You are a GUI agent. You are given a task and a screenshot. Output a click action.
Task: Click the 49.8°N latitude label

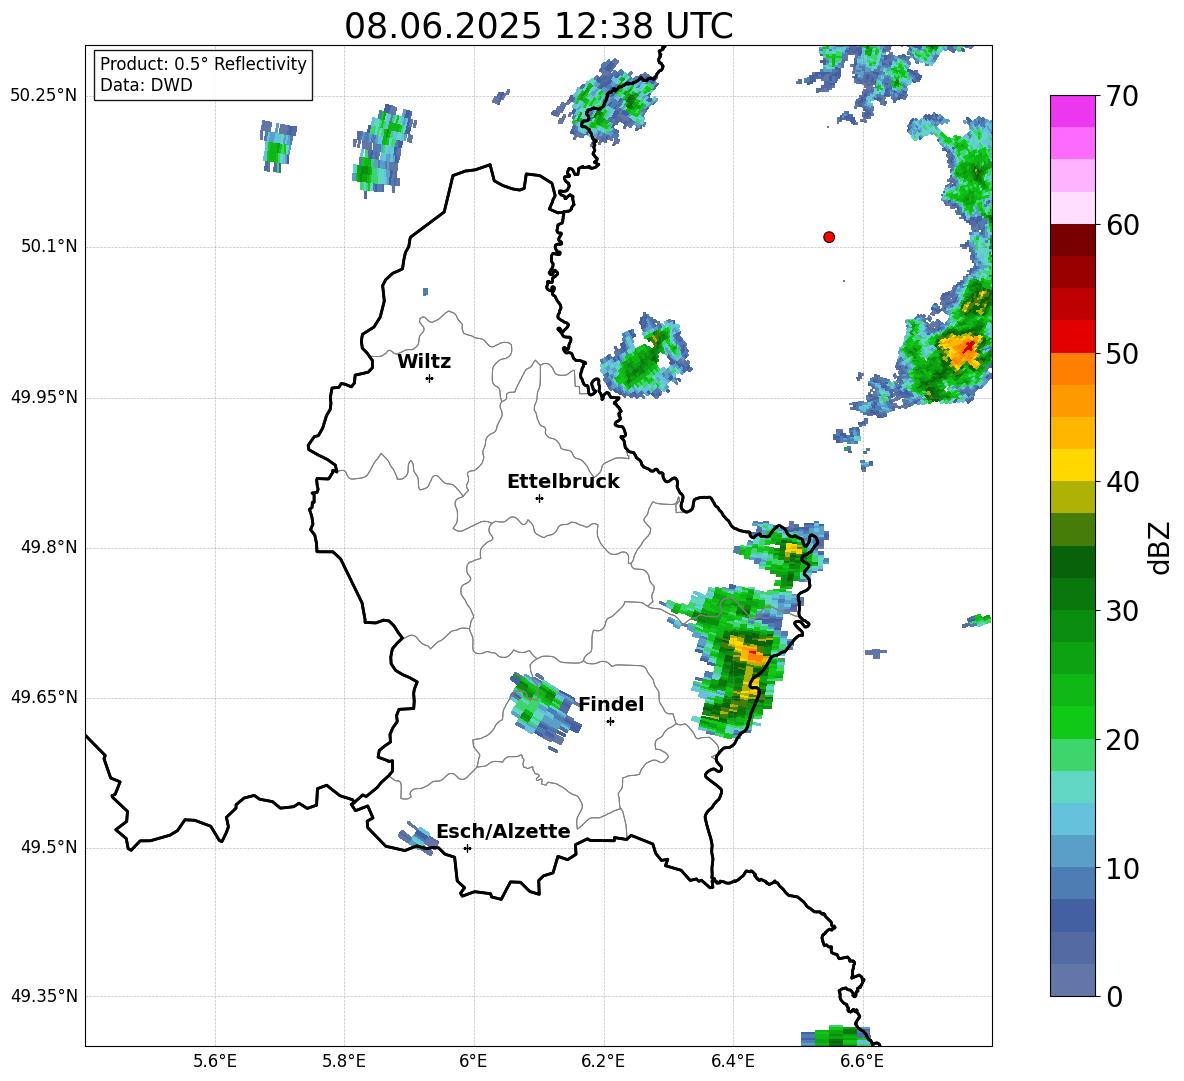tap(48, 547)
